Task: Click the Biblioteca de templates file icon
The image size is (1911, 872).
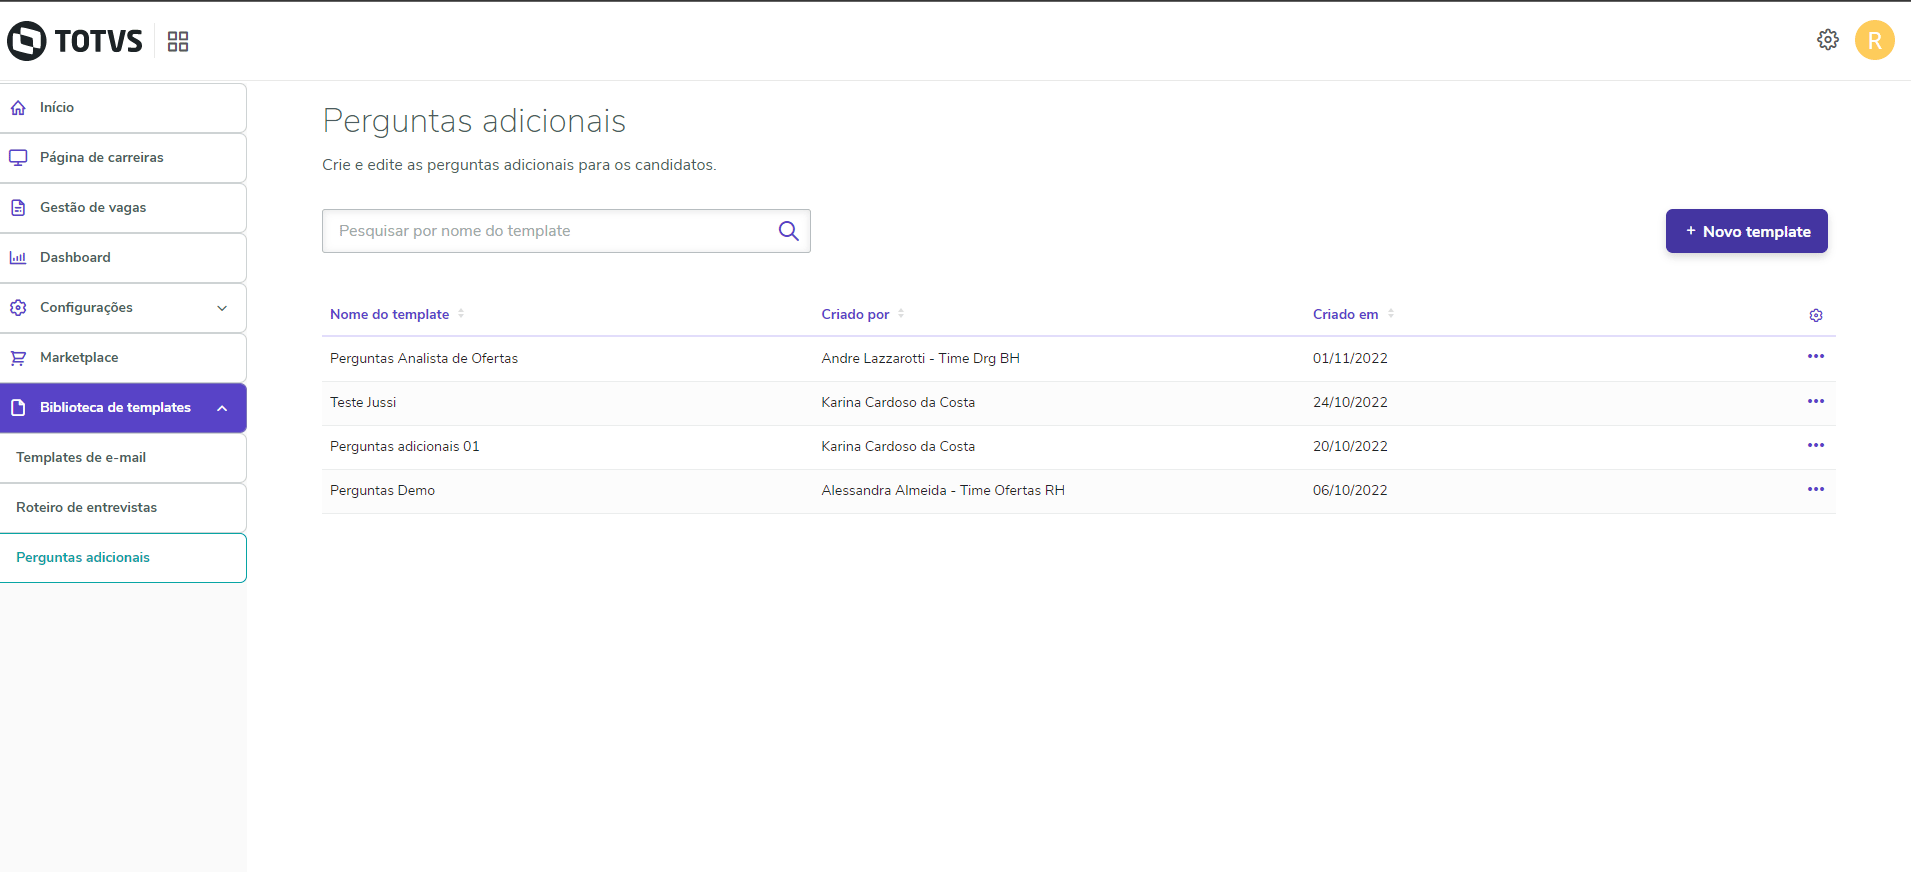Action: (x=18, y=408)
